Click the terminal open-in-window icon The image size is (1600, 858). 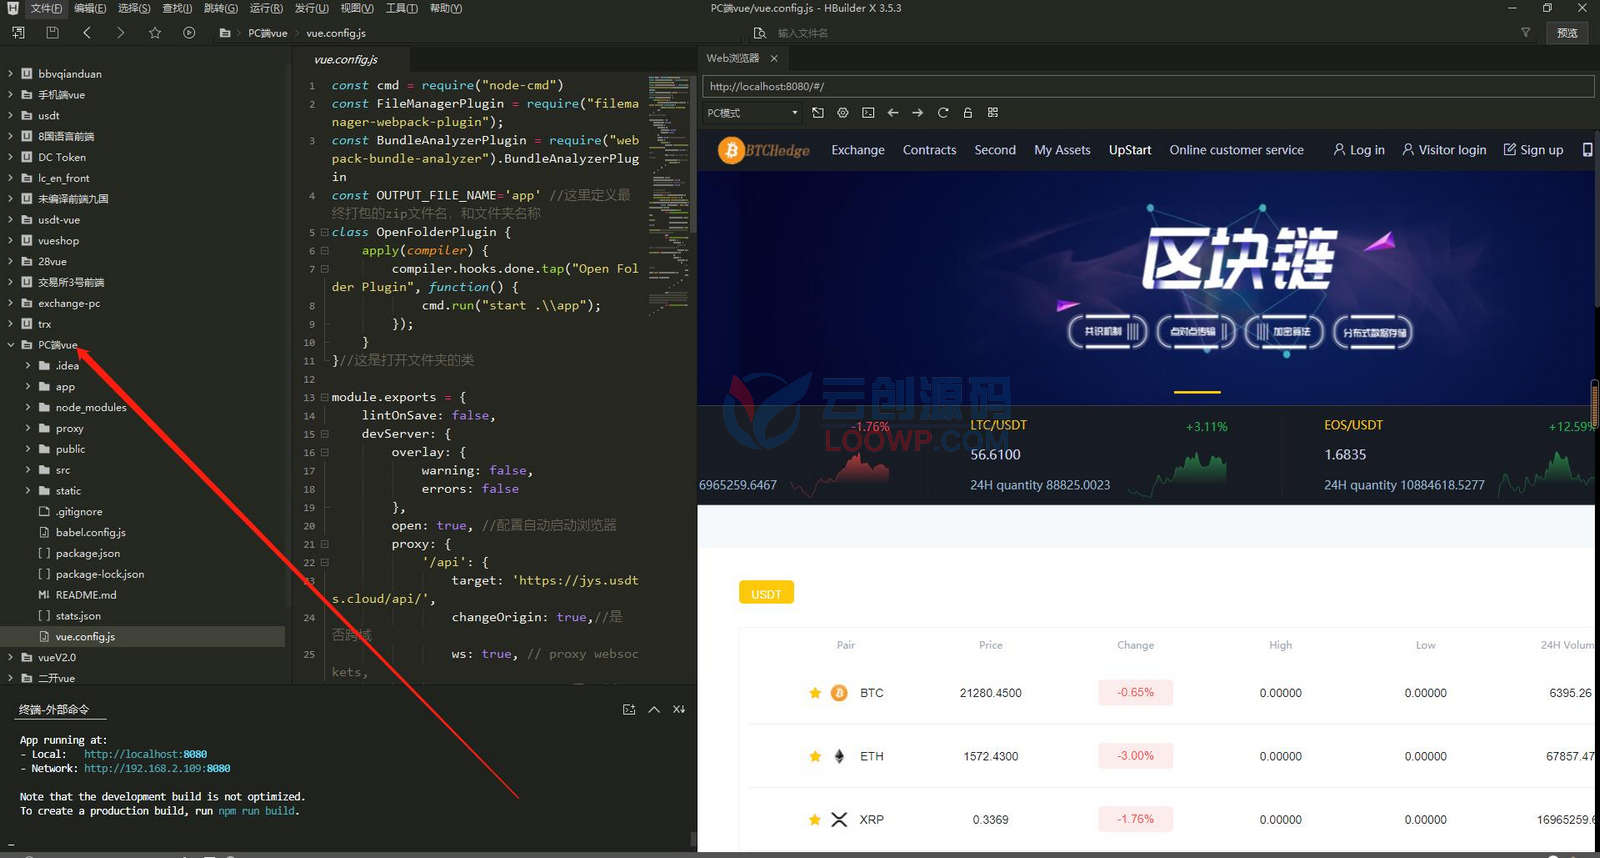(629, 709)
